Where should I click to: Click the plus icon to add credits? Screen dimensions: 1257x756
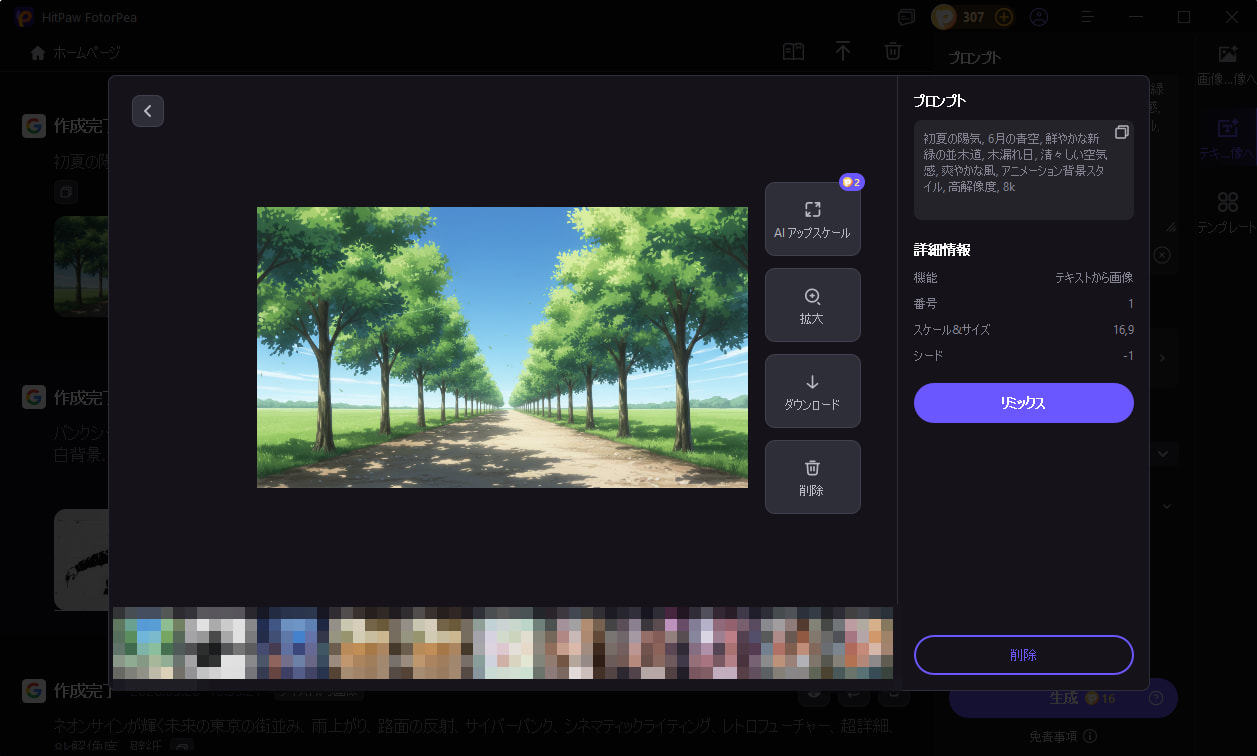click(1002, 17)
